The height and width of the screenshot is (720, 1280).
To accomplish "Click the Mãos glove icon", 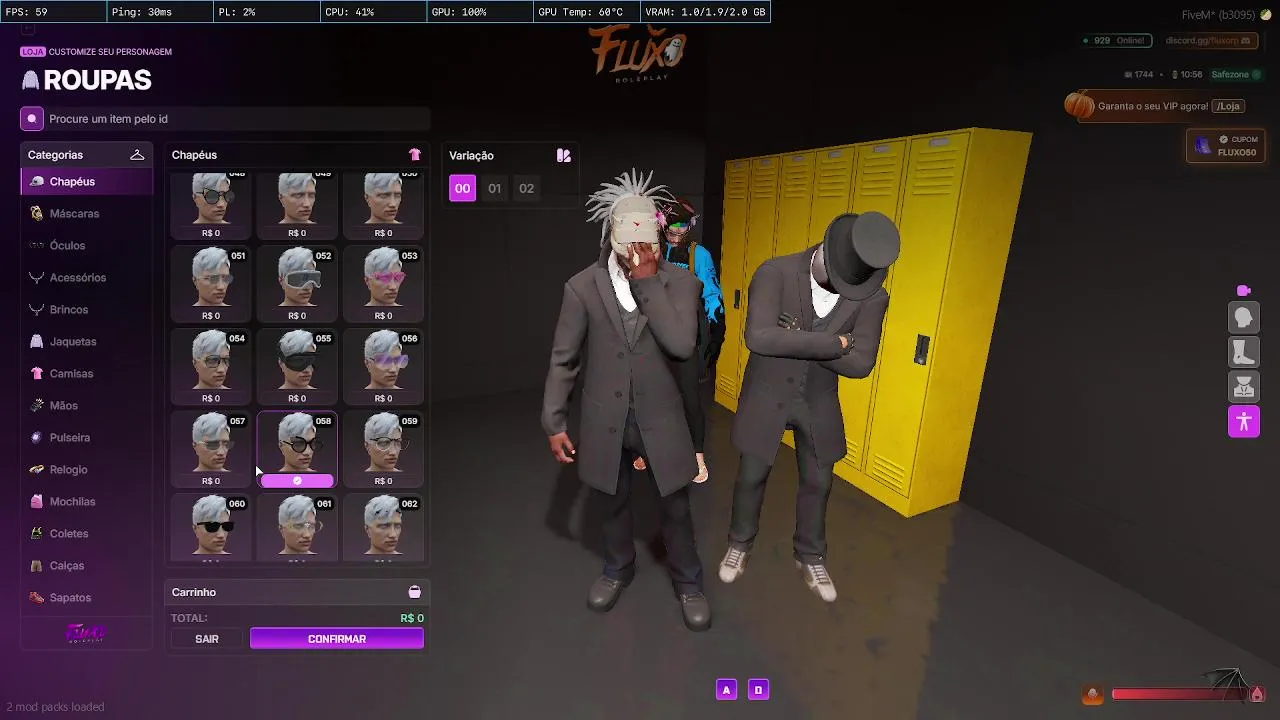I will (x=37, y=406).
